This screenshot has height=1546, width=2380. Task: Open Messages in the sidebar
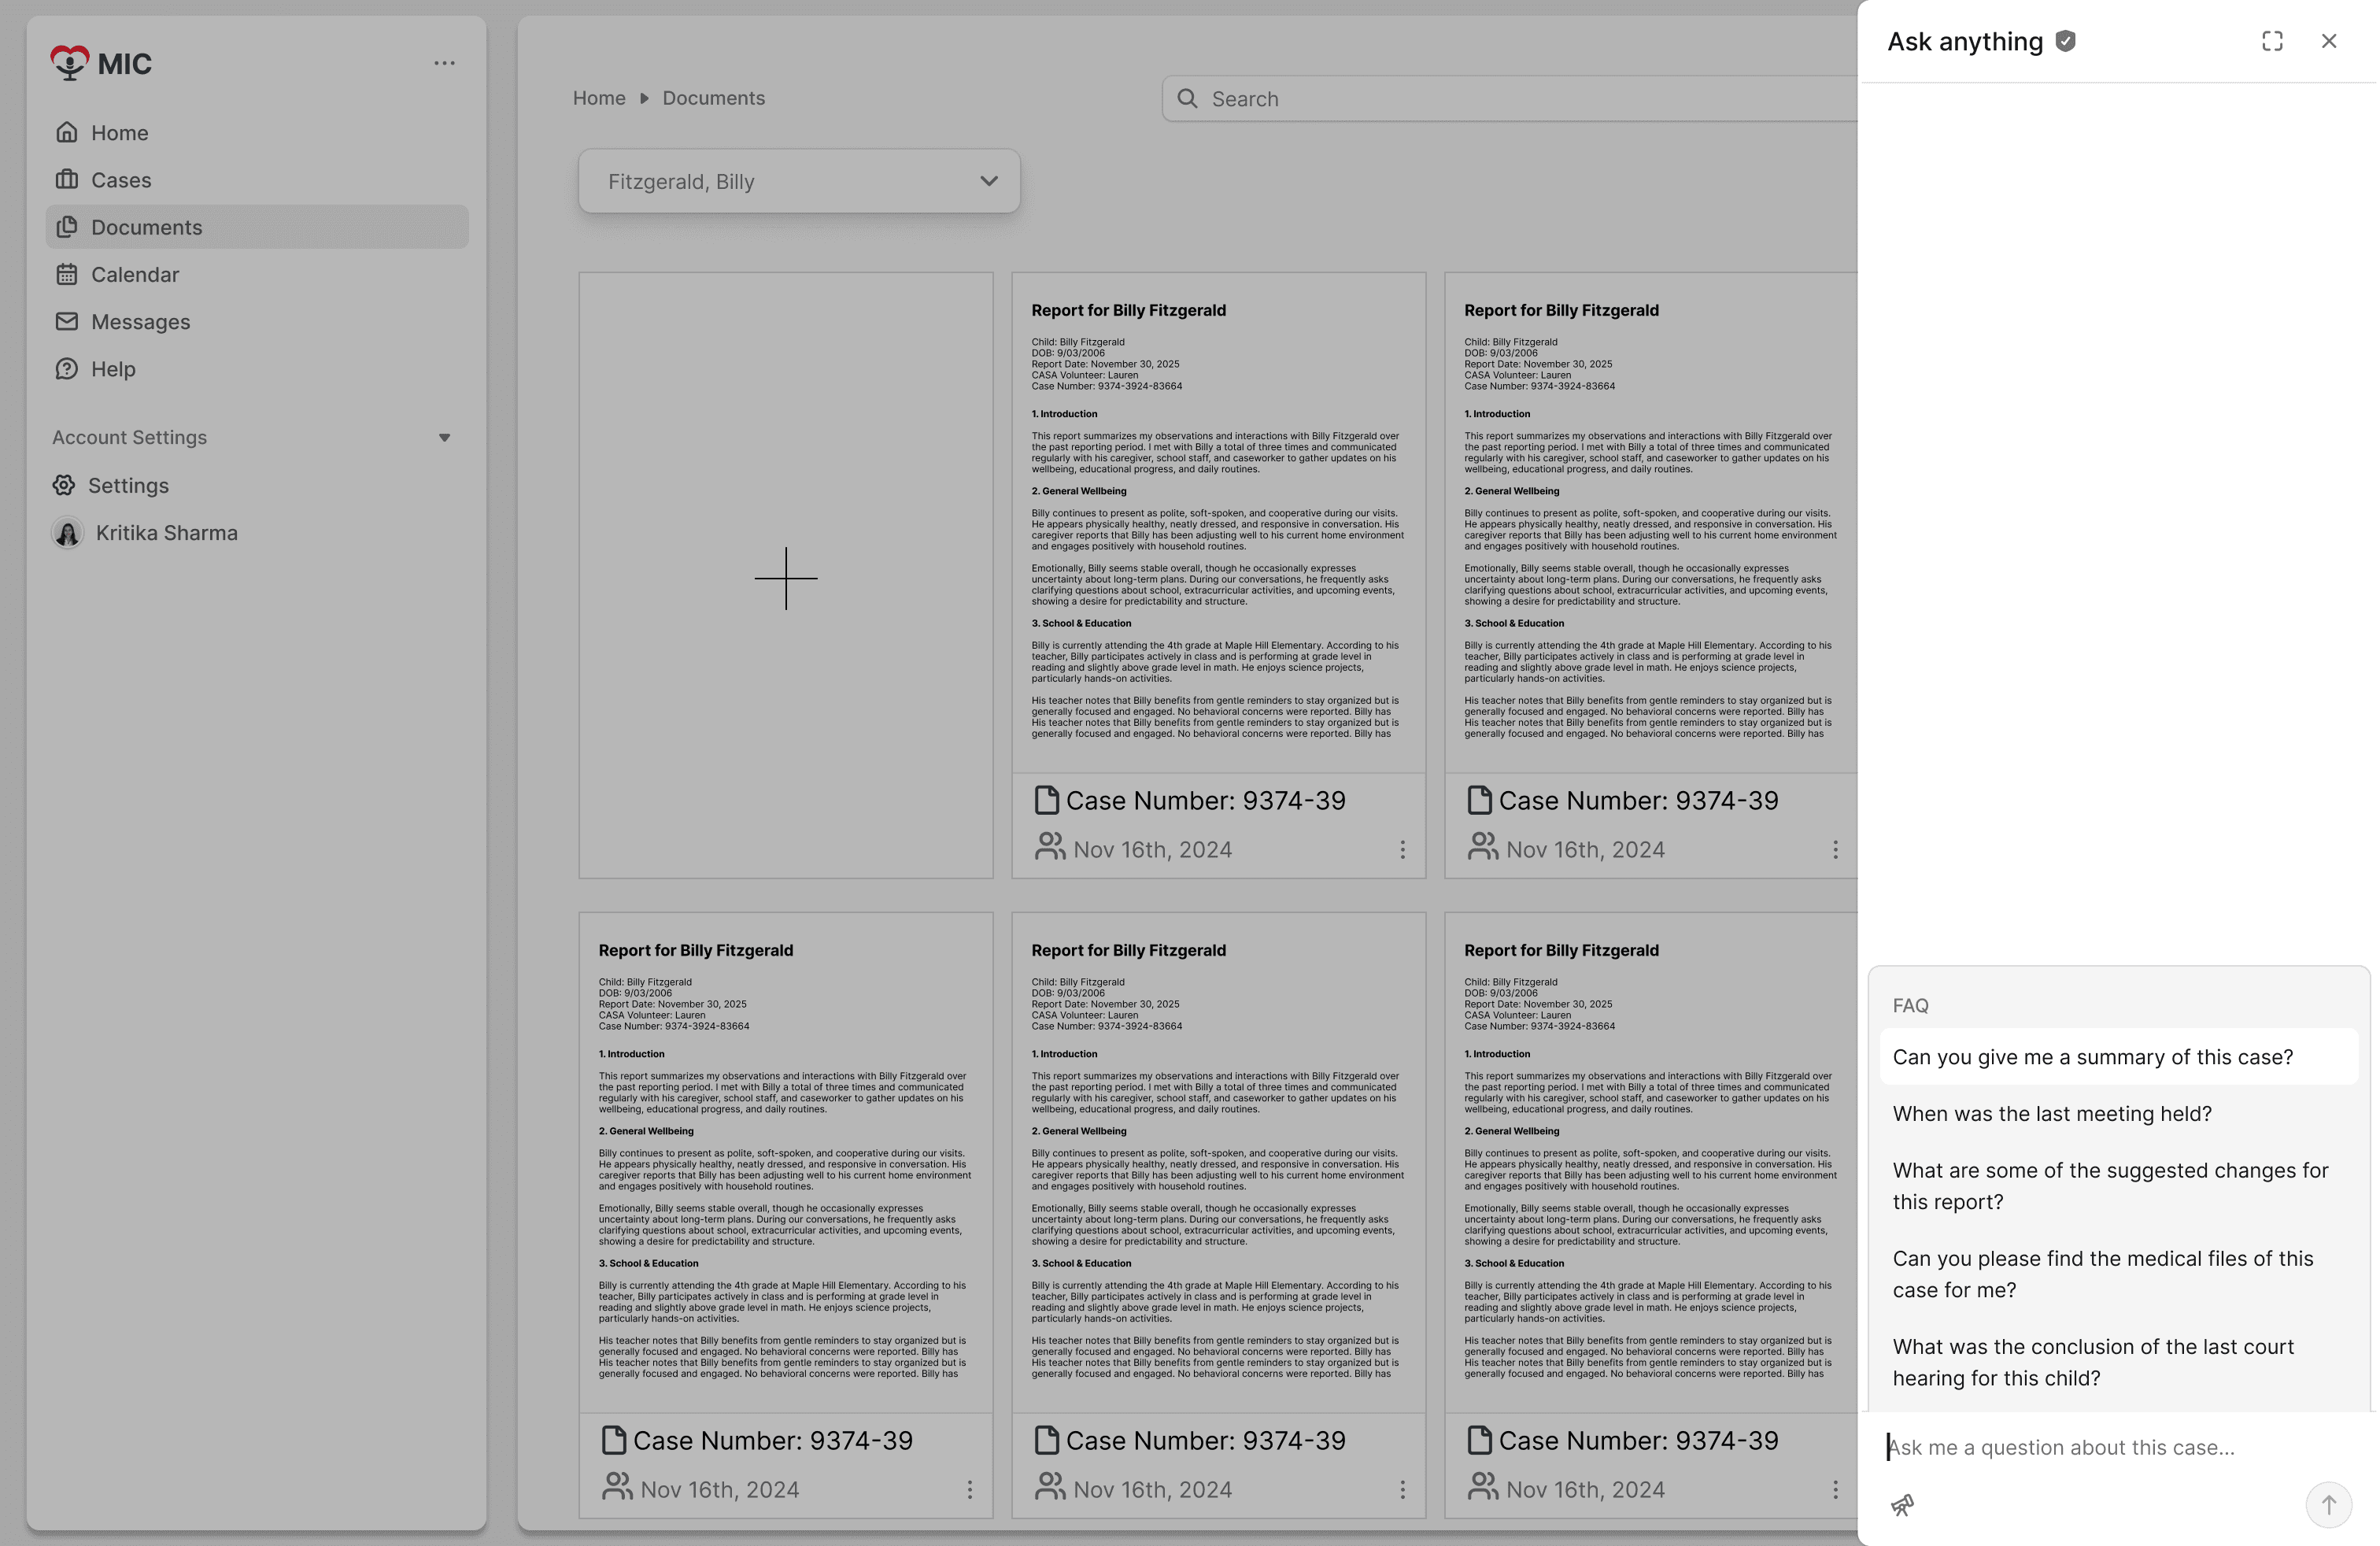coord(140,322)
